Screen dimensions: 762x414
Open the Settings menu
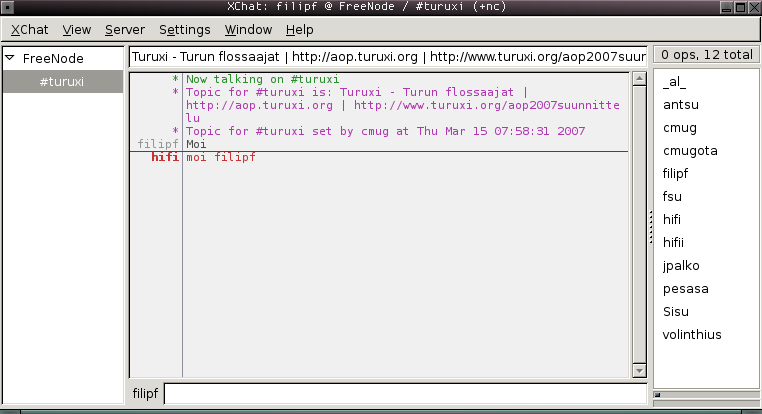tap(185, 30)
